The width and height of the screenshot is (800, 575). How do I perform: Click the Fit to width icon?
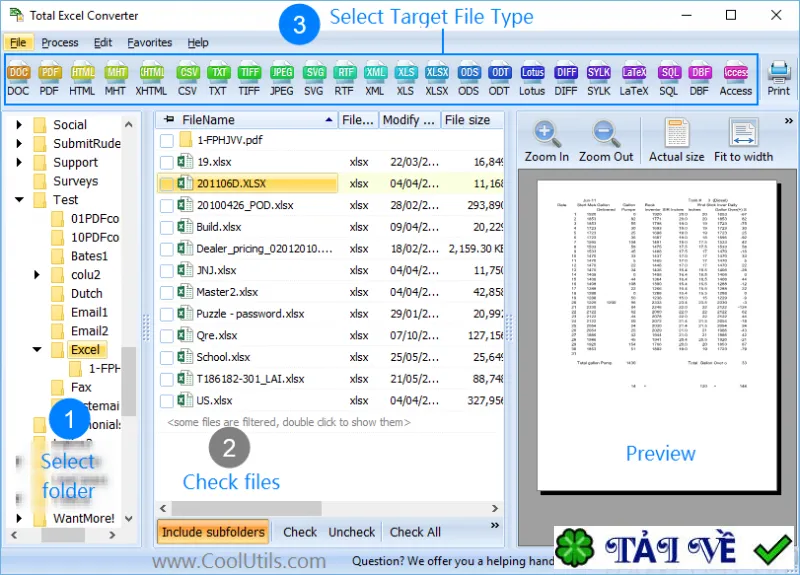[743, 141]
